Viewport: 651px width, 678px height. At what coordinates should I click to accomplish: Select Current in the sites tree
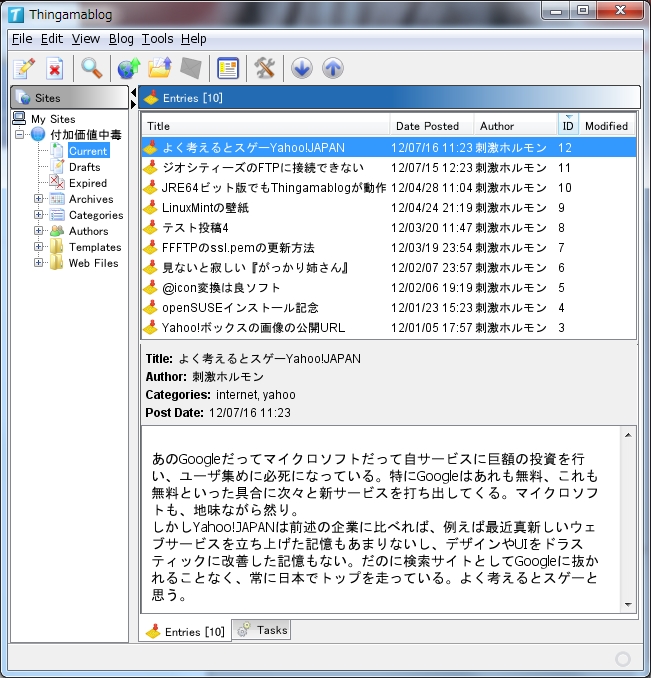[x=88, y=151]
